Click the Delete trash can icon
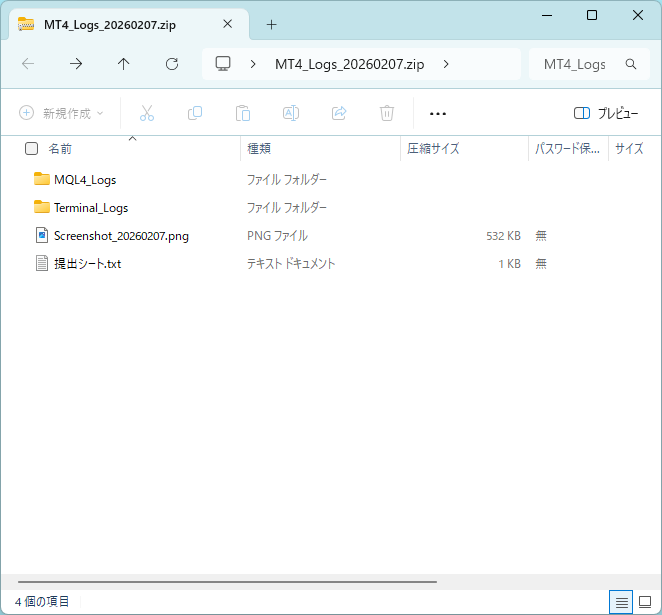Viewport: 662px width, 615px height. [387, 113]
